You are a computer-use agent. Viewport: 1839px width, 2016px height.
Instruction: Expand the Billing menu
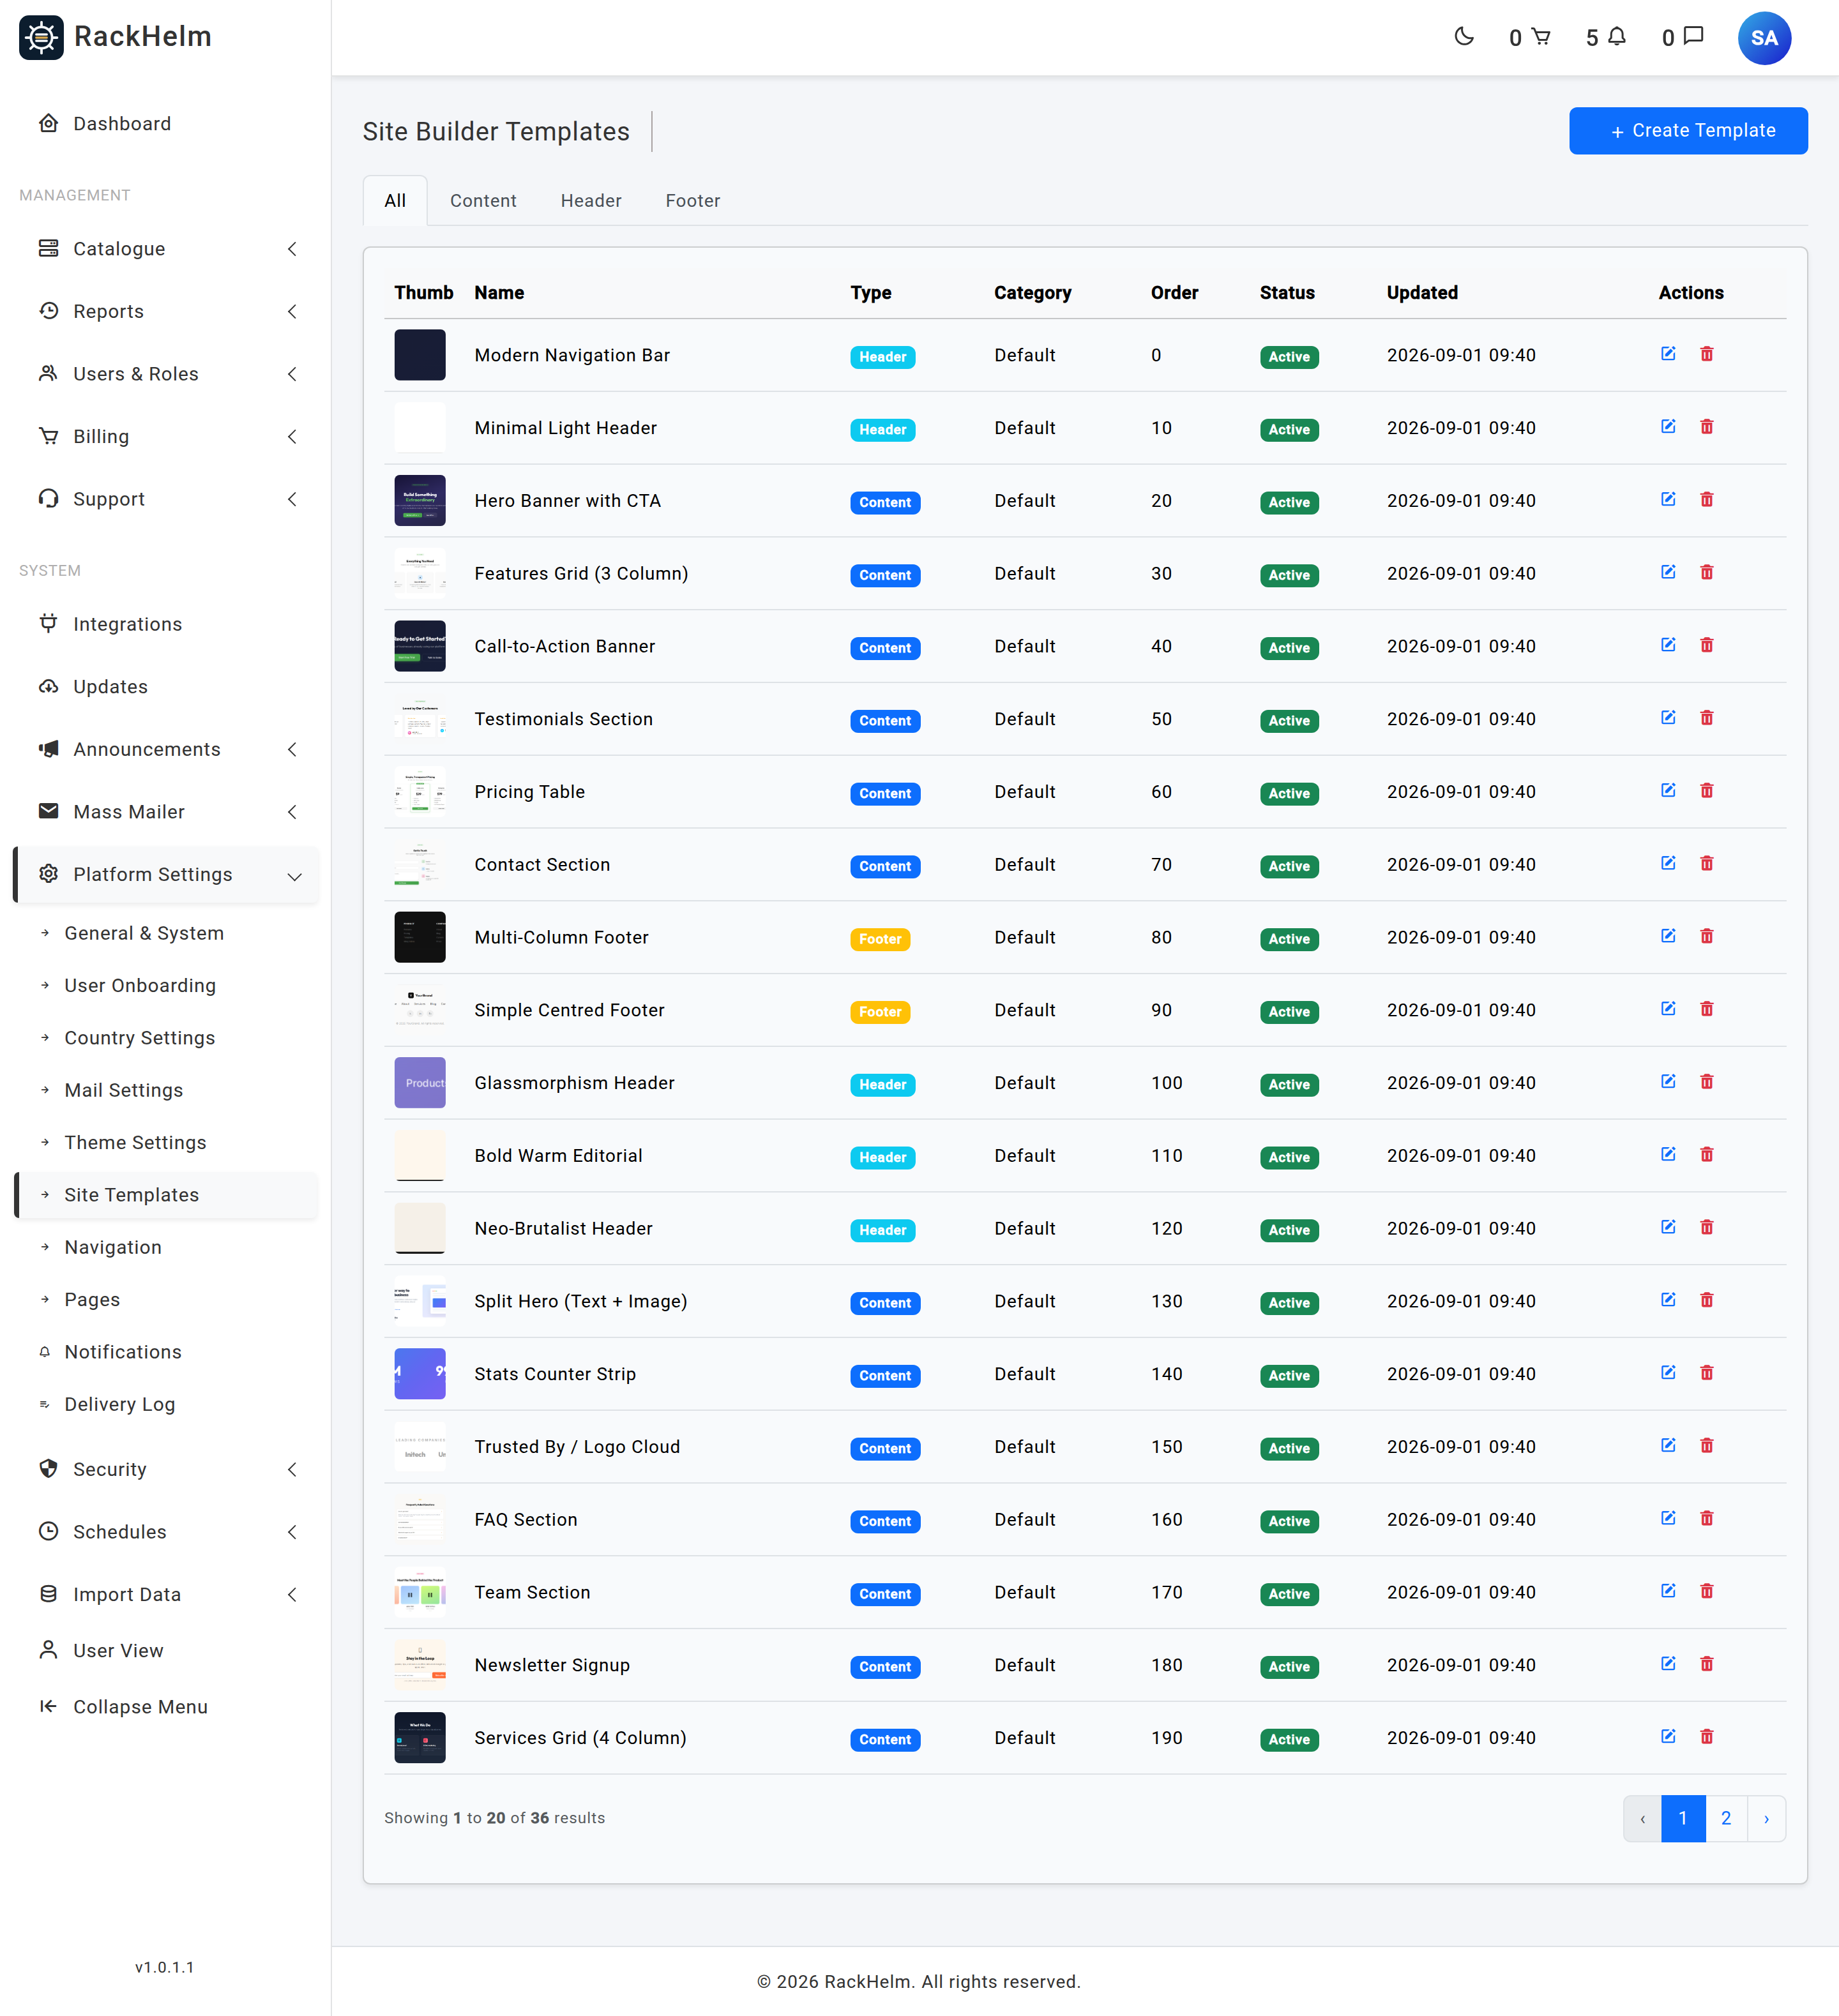(x=167, y=436)
